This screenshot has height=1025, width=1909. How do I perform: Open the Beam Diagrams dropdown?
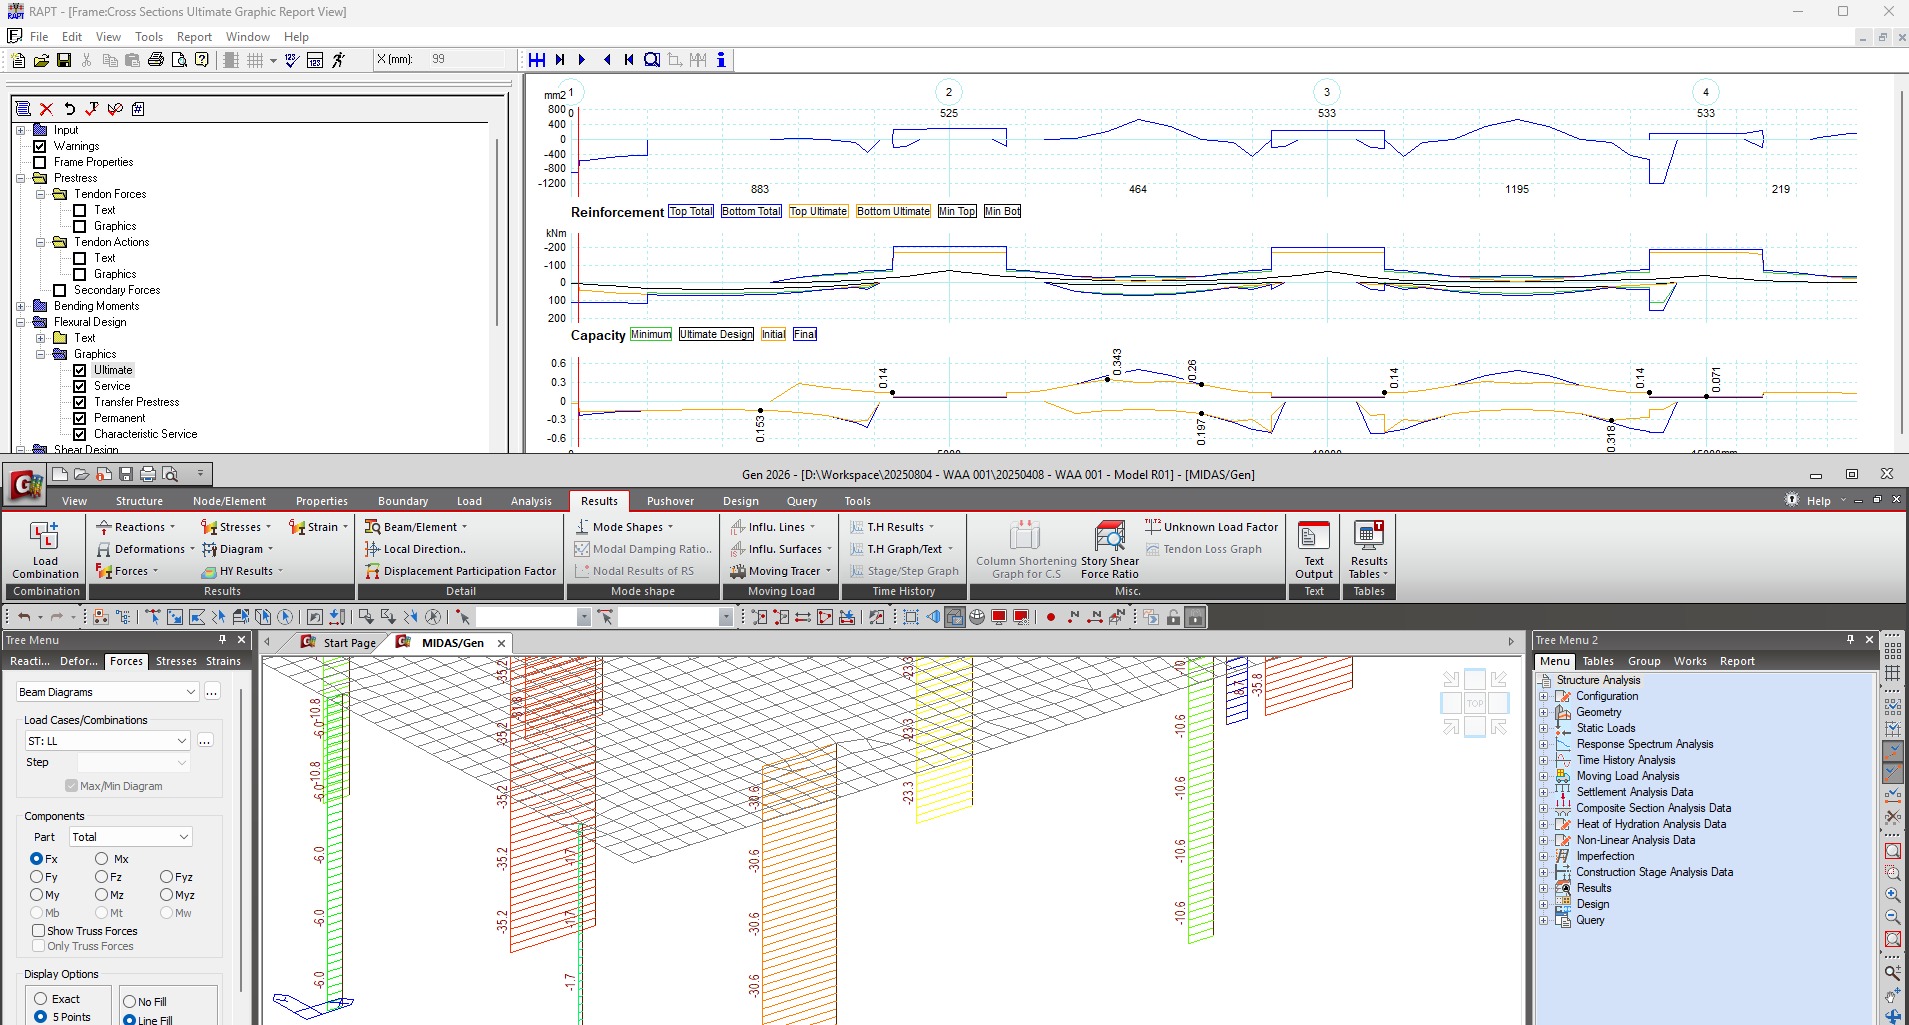(x=107, y=692)
